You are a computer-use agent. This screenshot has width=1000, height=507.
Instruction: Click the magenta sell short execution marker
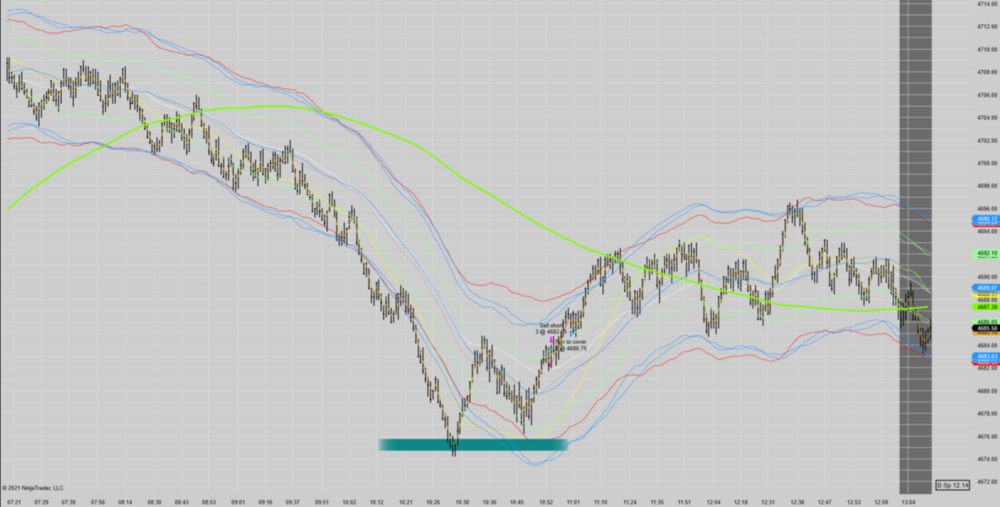552,341
